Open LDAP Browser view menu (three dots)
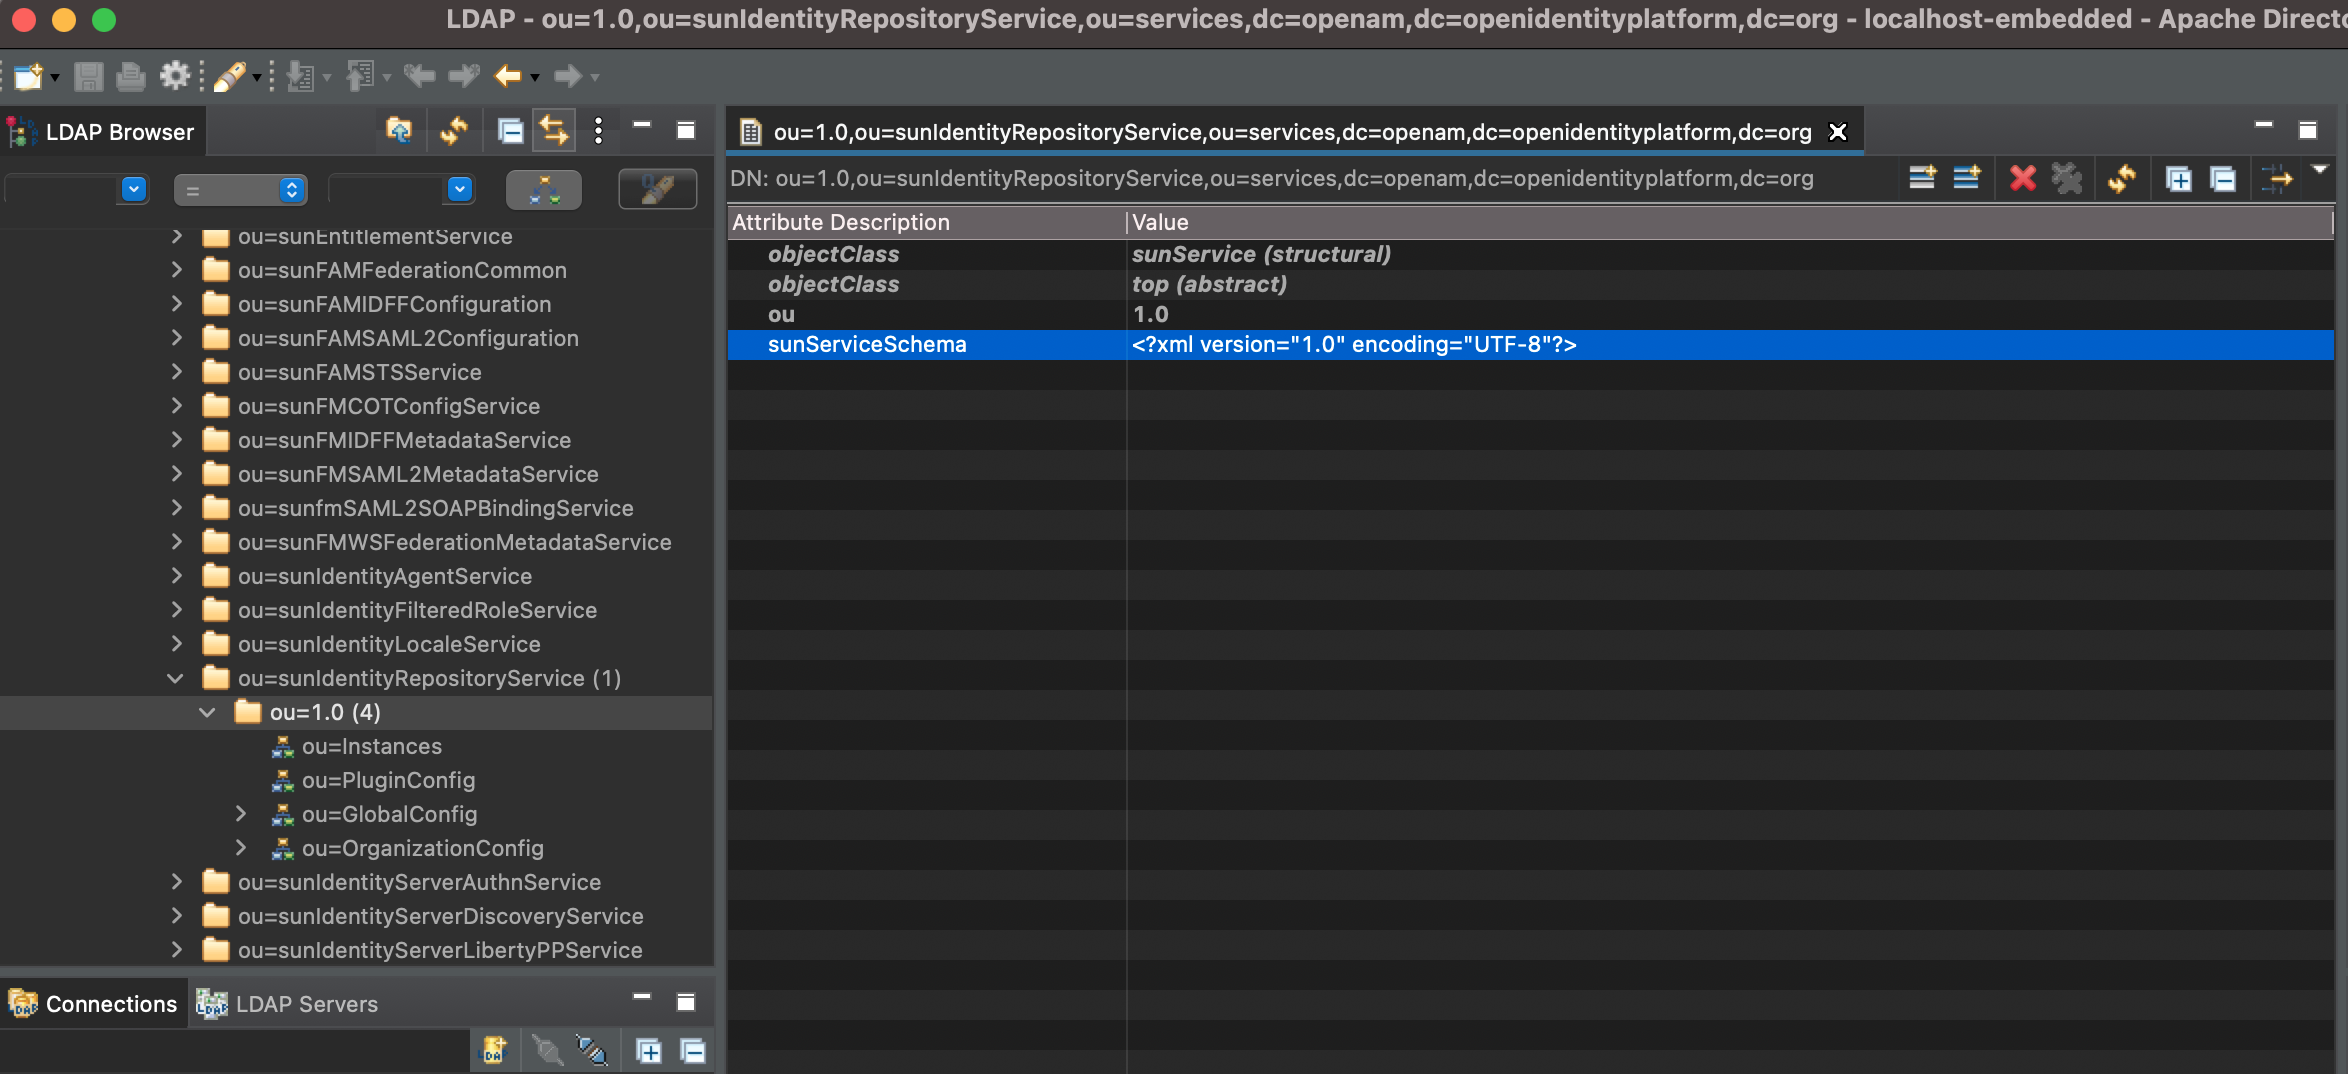 [598, 130]
